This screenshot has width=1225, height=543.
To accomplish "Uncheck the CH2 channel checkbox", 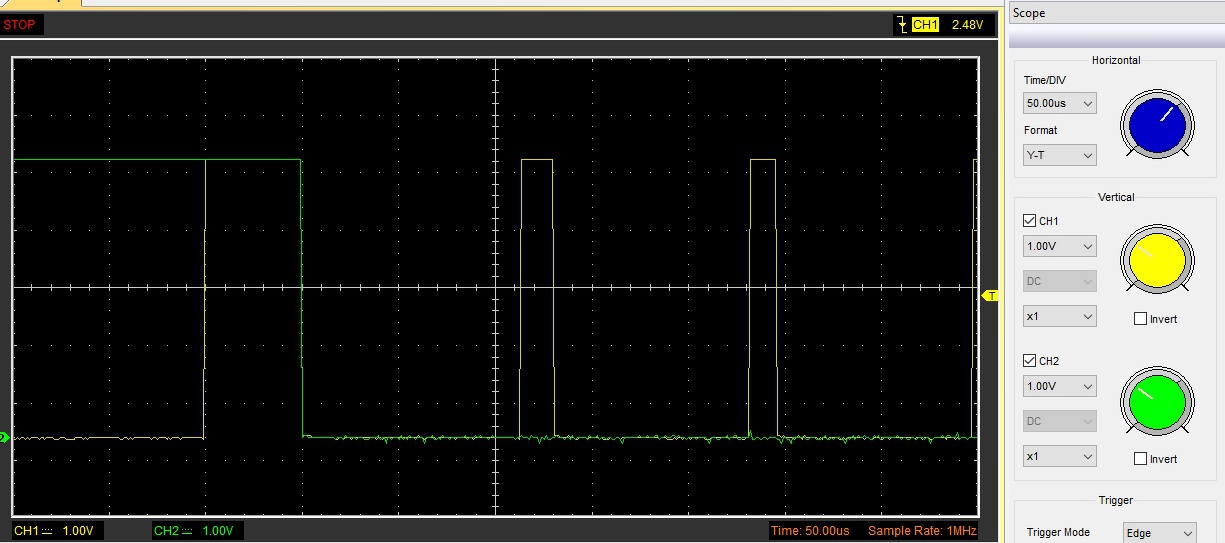I will click(1030, 361).
